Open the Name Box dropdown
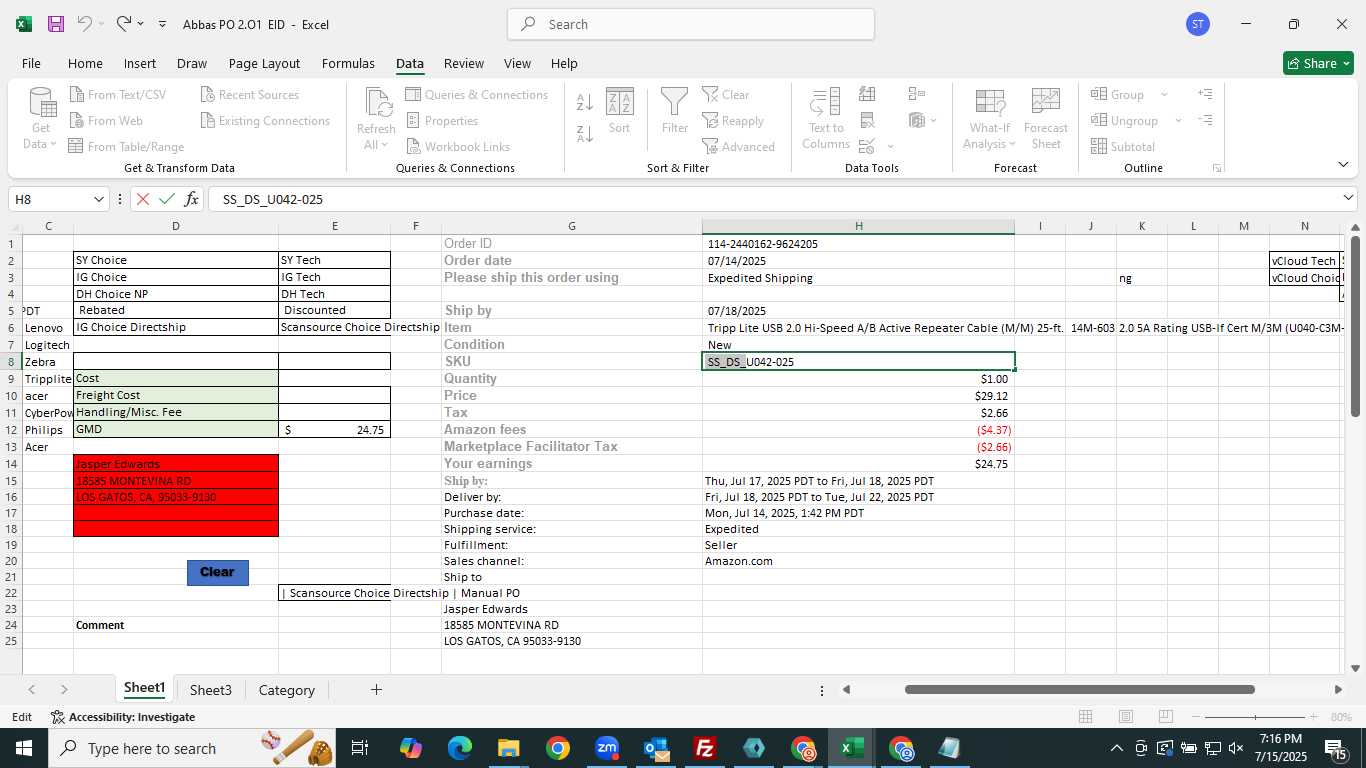 [x=98, y=199]
